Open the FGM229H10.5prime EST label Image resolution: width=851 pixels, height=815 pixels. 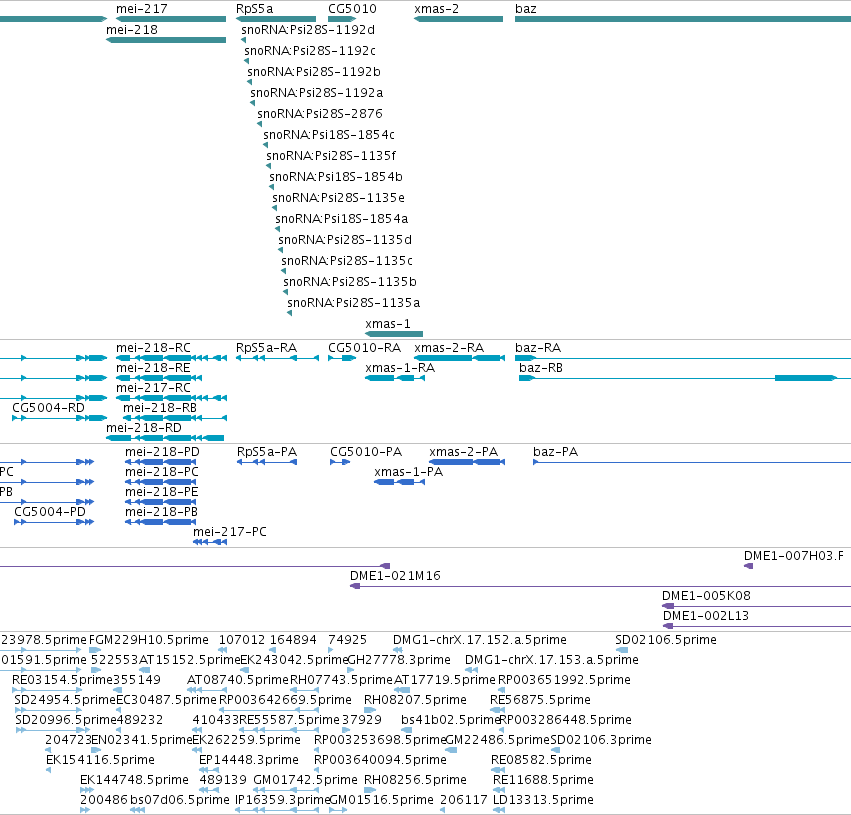pyautogui.click(x=149, y=640)
